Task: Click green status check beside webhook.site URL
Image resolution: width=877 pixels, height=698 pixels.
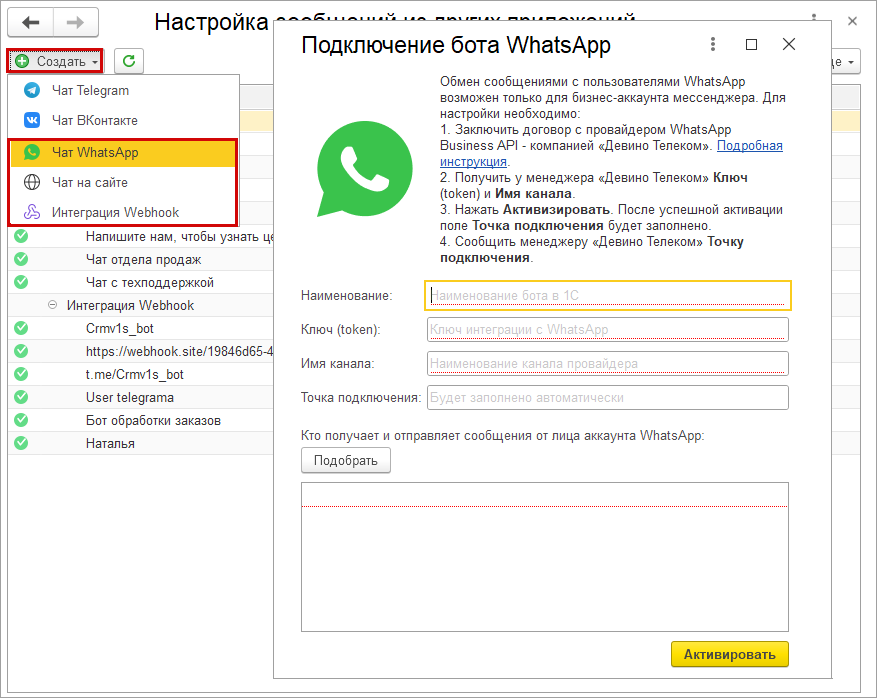Action: [21, 351]
